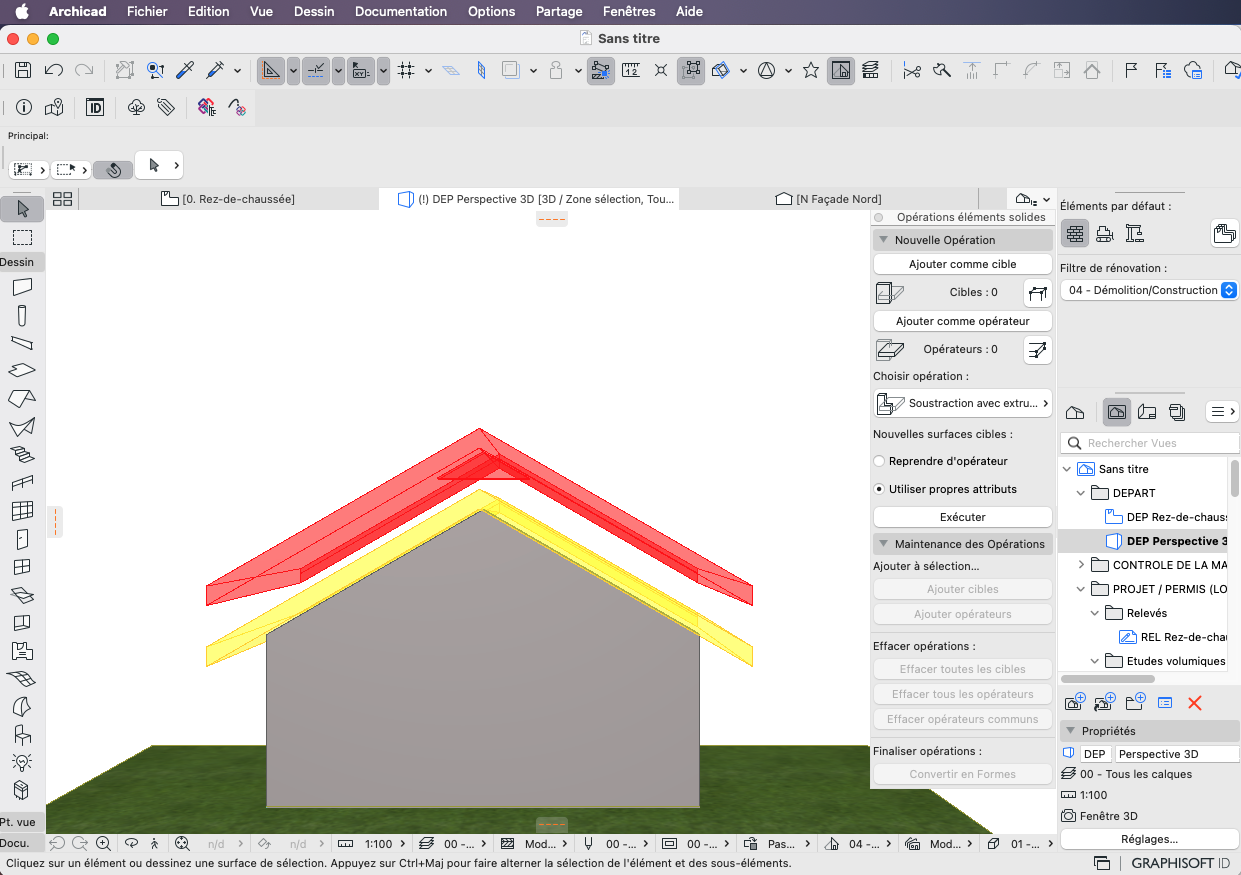This screenshot has width=1241, height=875.
Task: Switch to the '0. Rez-de-chaussée' tab
Action: 228,199
